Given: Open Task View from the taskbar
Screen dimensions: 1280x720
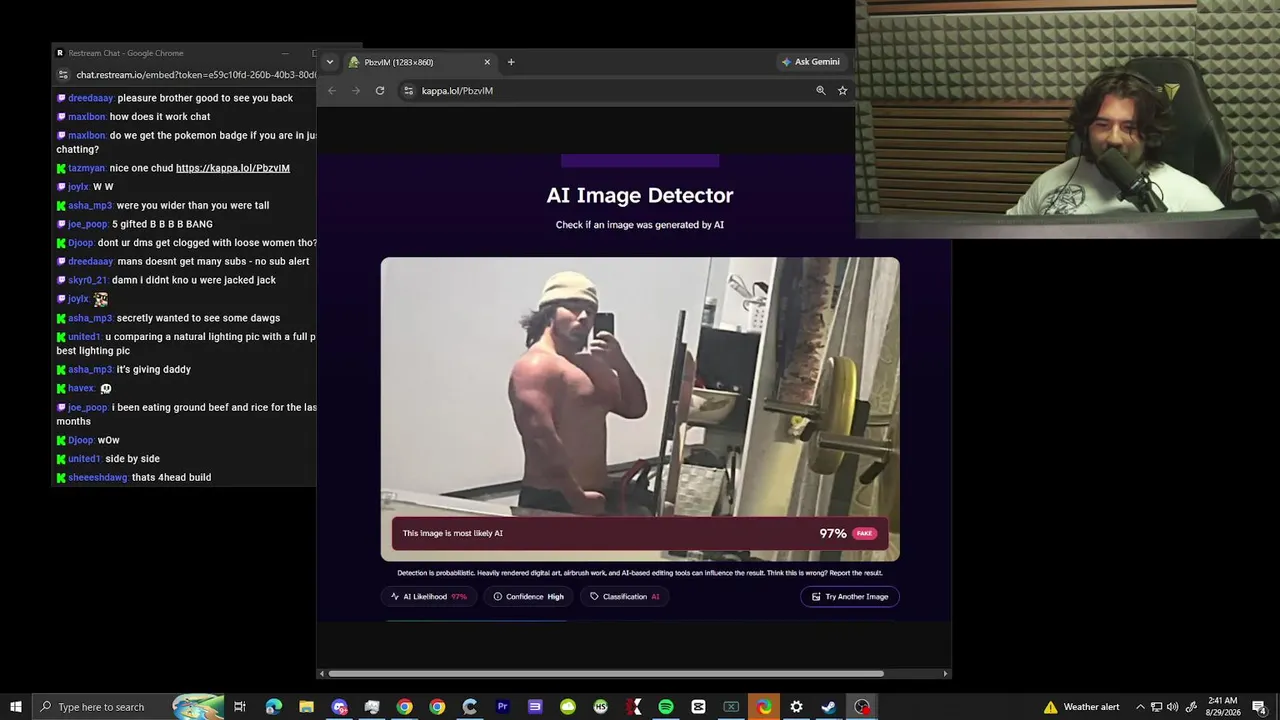Looking at the screenshot, I should coord(240,707).
